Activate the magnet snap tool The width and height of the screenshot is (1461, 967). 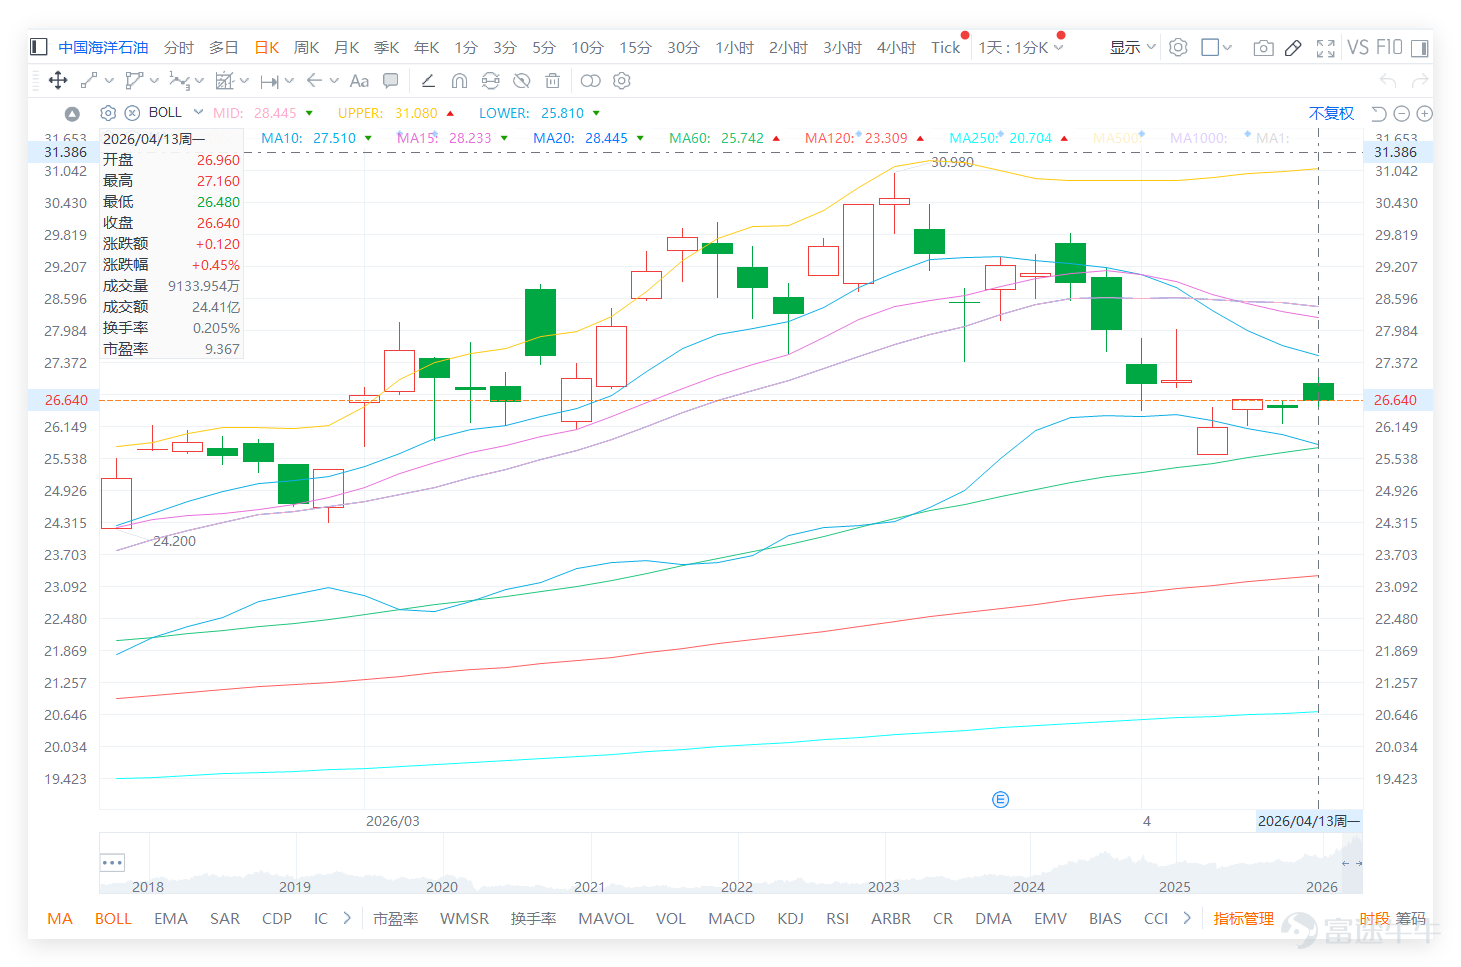pos(459,81)
